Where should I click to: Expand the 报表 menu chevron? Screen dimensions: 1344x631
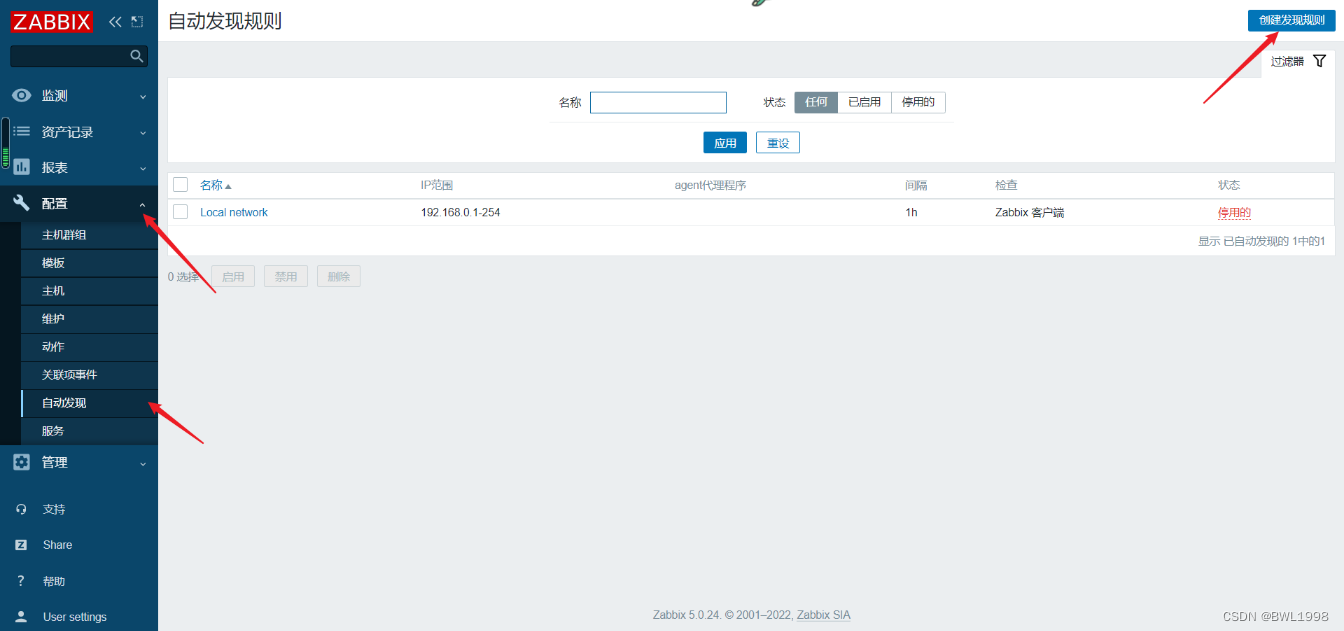tap(142, 168)
